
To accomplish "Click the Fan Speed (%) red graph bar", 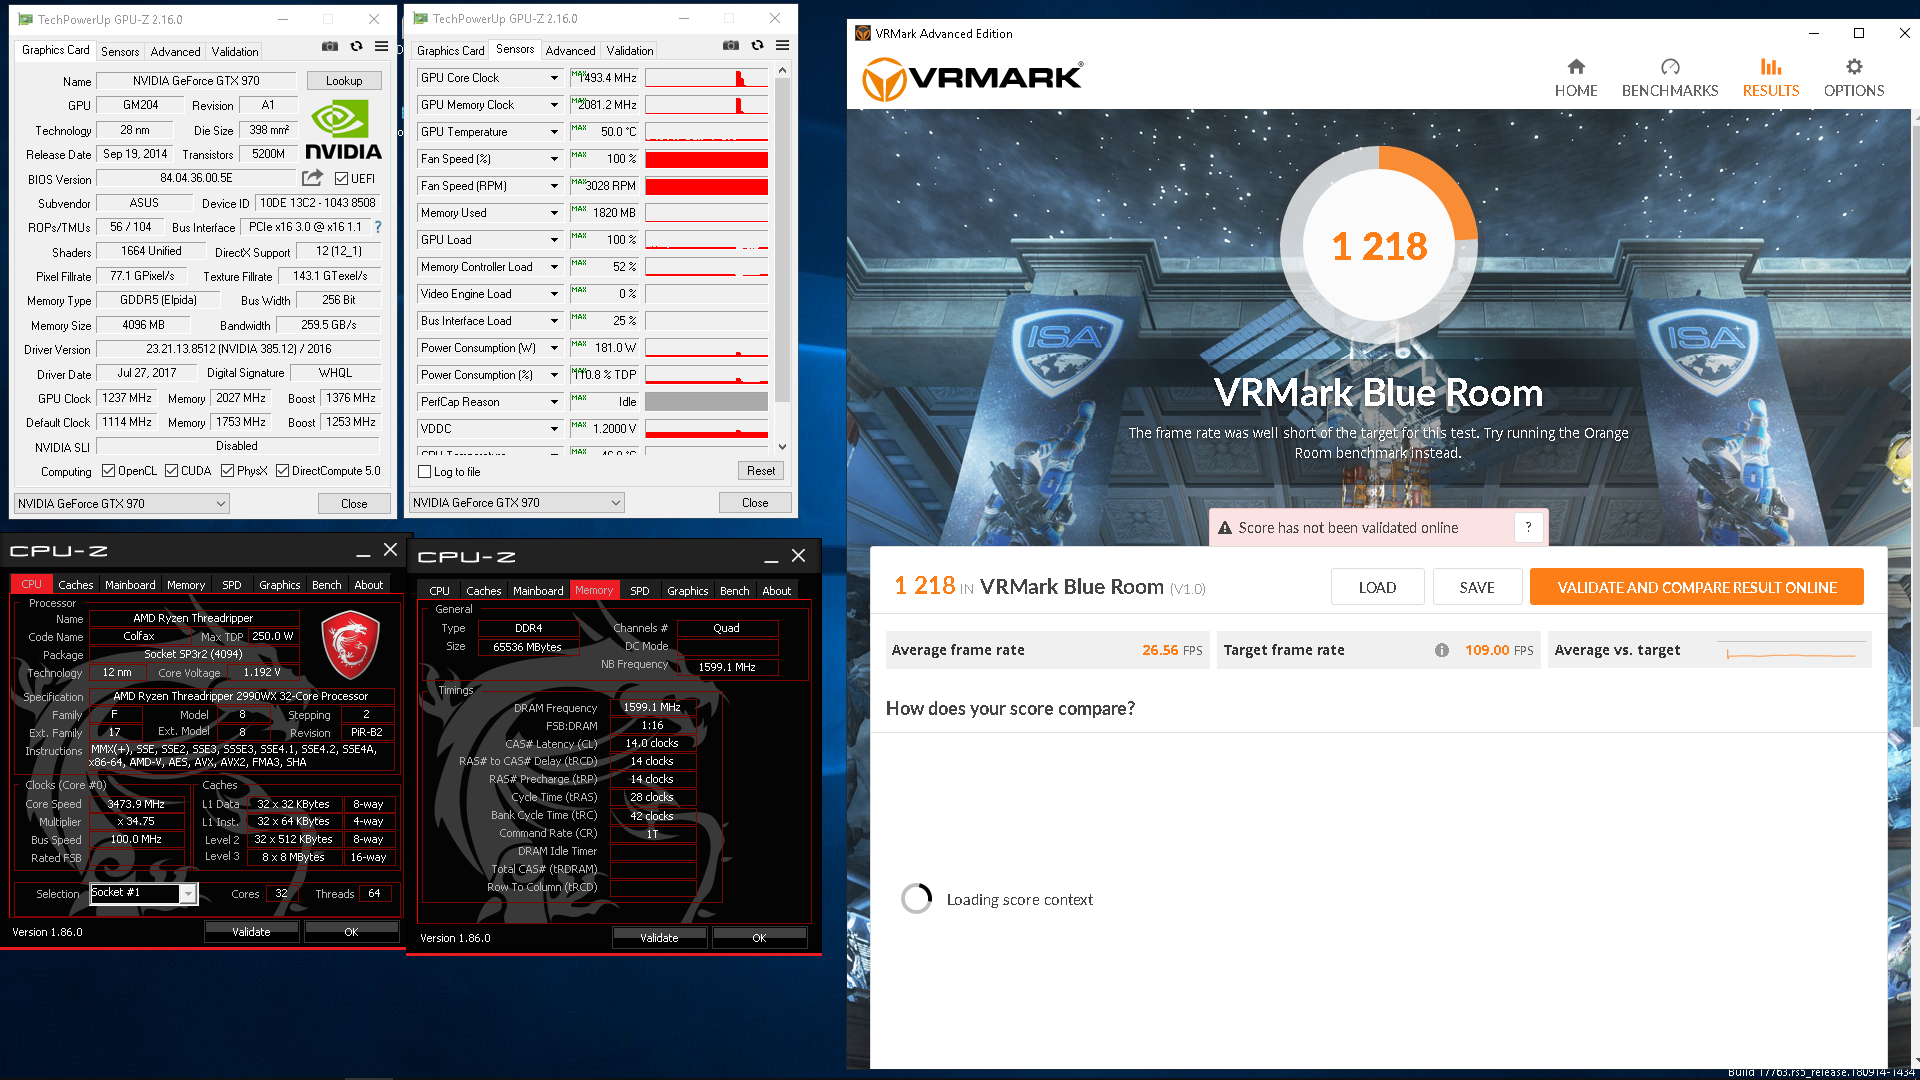I will [706, 159].
